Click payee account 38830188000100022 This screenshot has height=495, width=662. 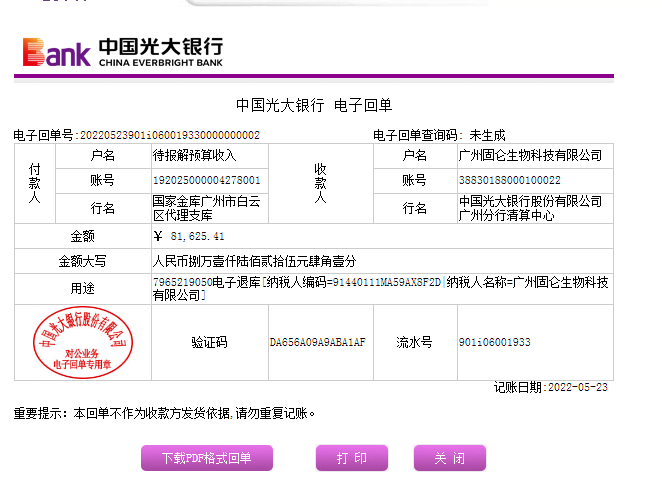510,180
